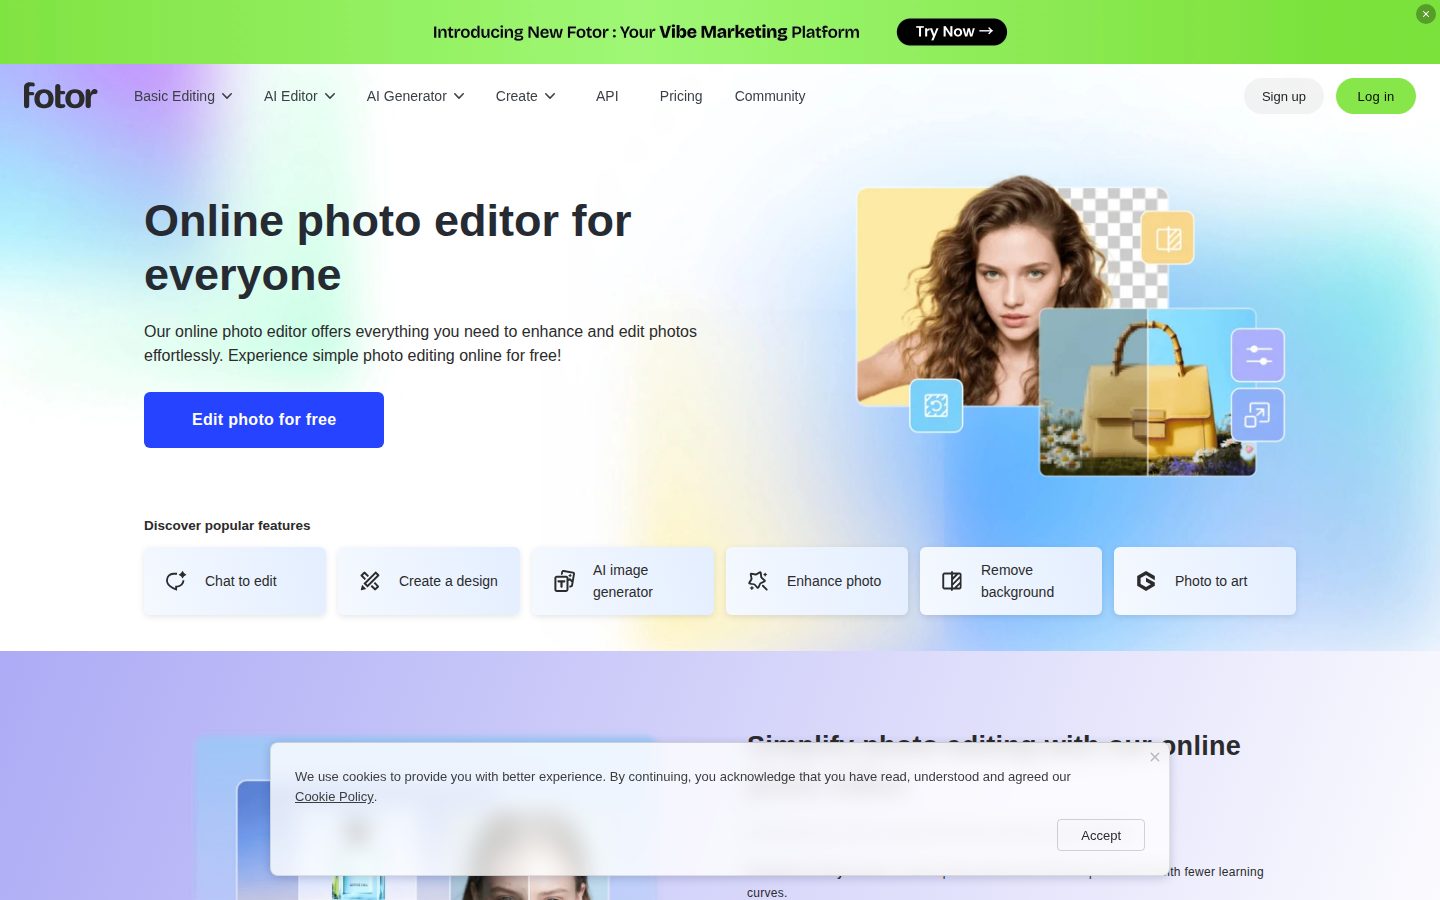This screenshot has height=900, width=1440.
Task: Click the resize icon beside handbag photo
Action: (x=1258, y=415)
